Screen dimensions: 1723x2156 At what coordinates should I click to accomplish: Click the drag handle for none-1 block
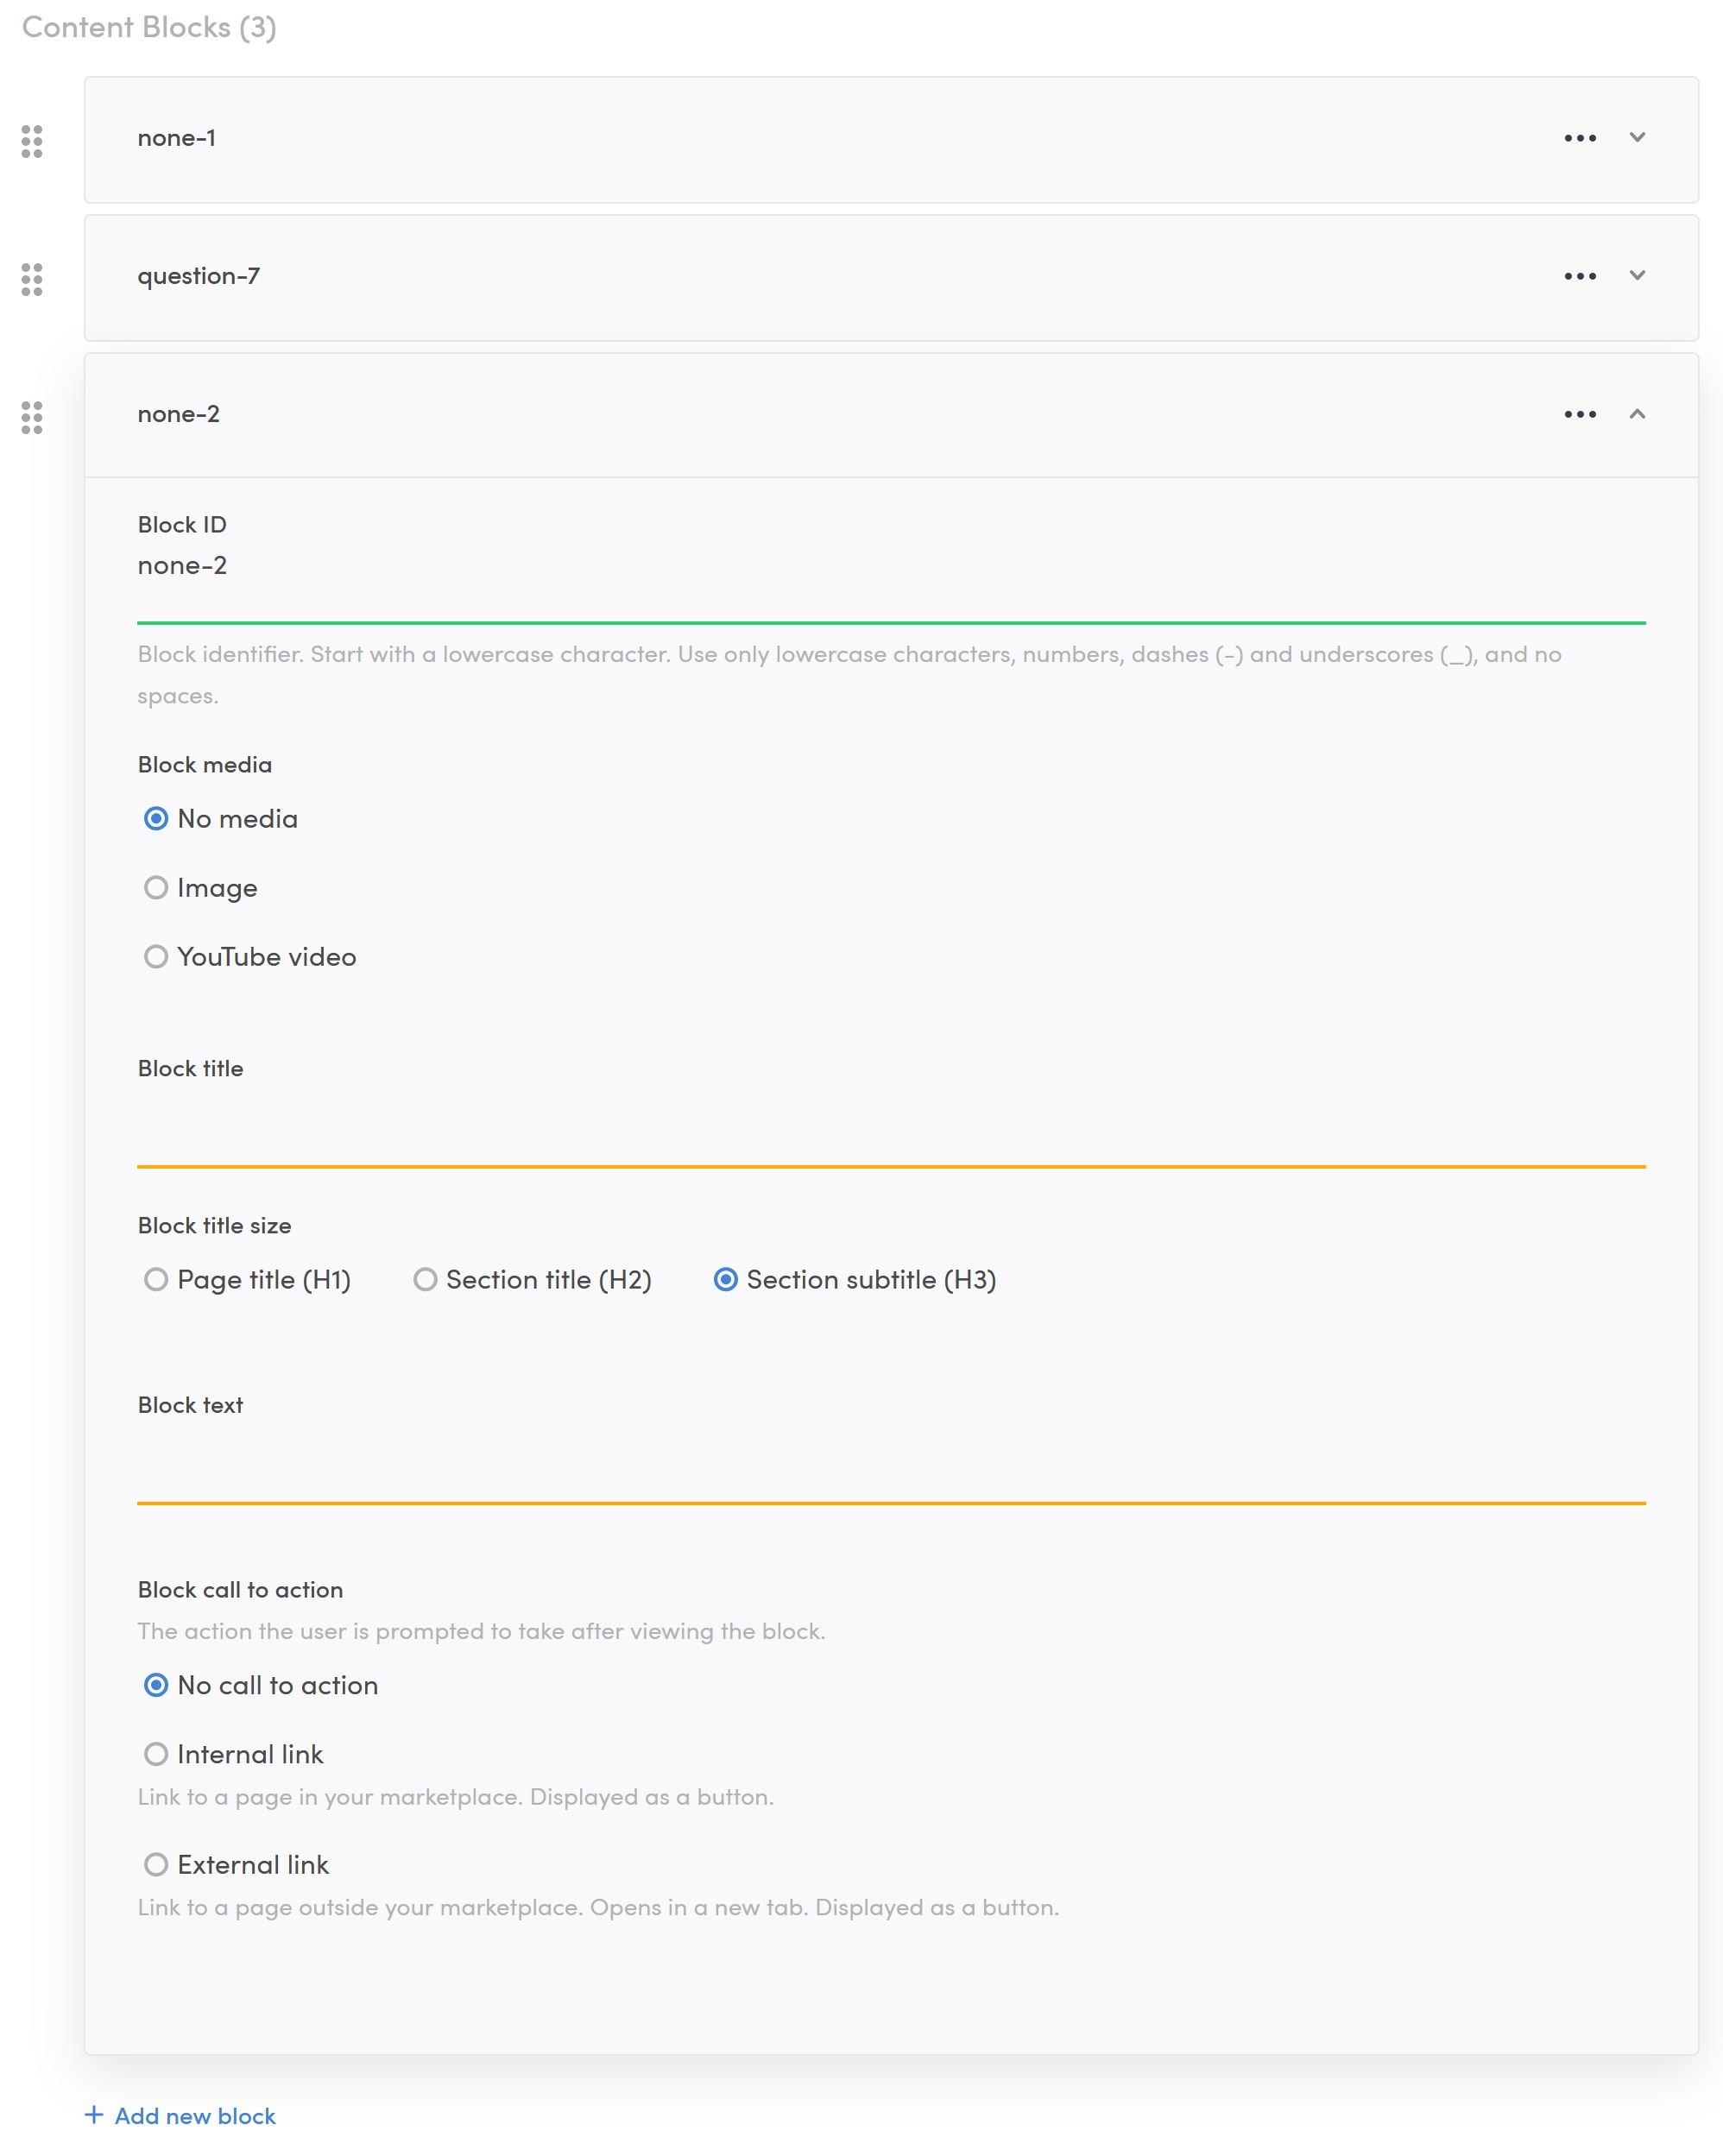click(32, 141)
